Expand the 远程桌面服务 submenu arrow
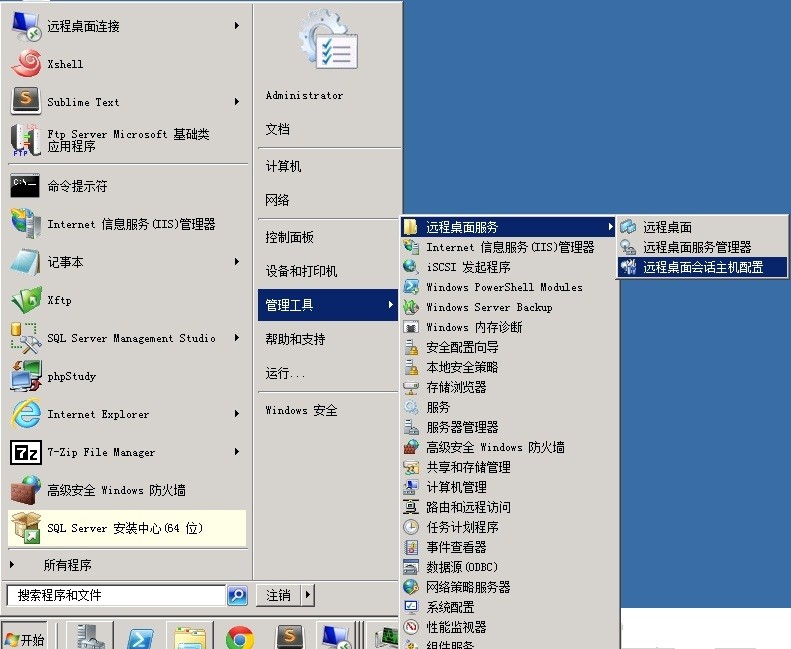The image size is (791, 649). point(610,227)
